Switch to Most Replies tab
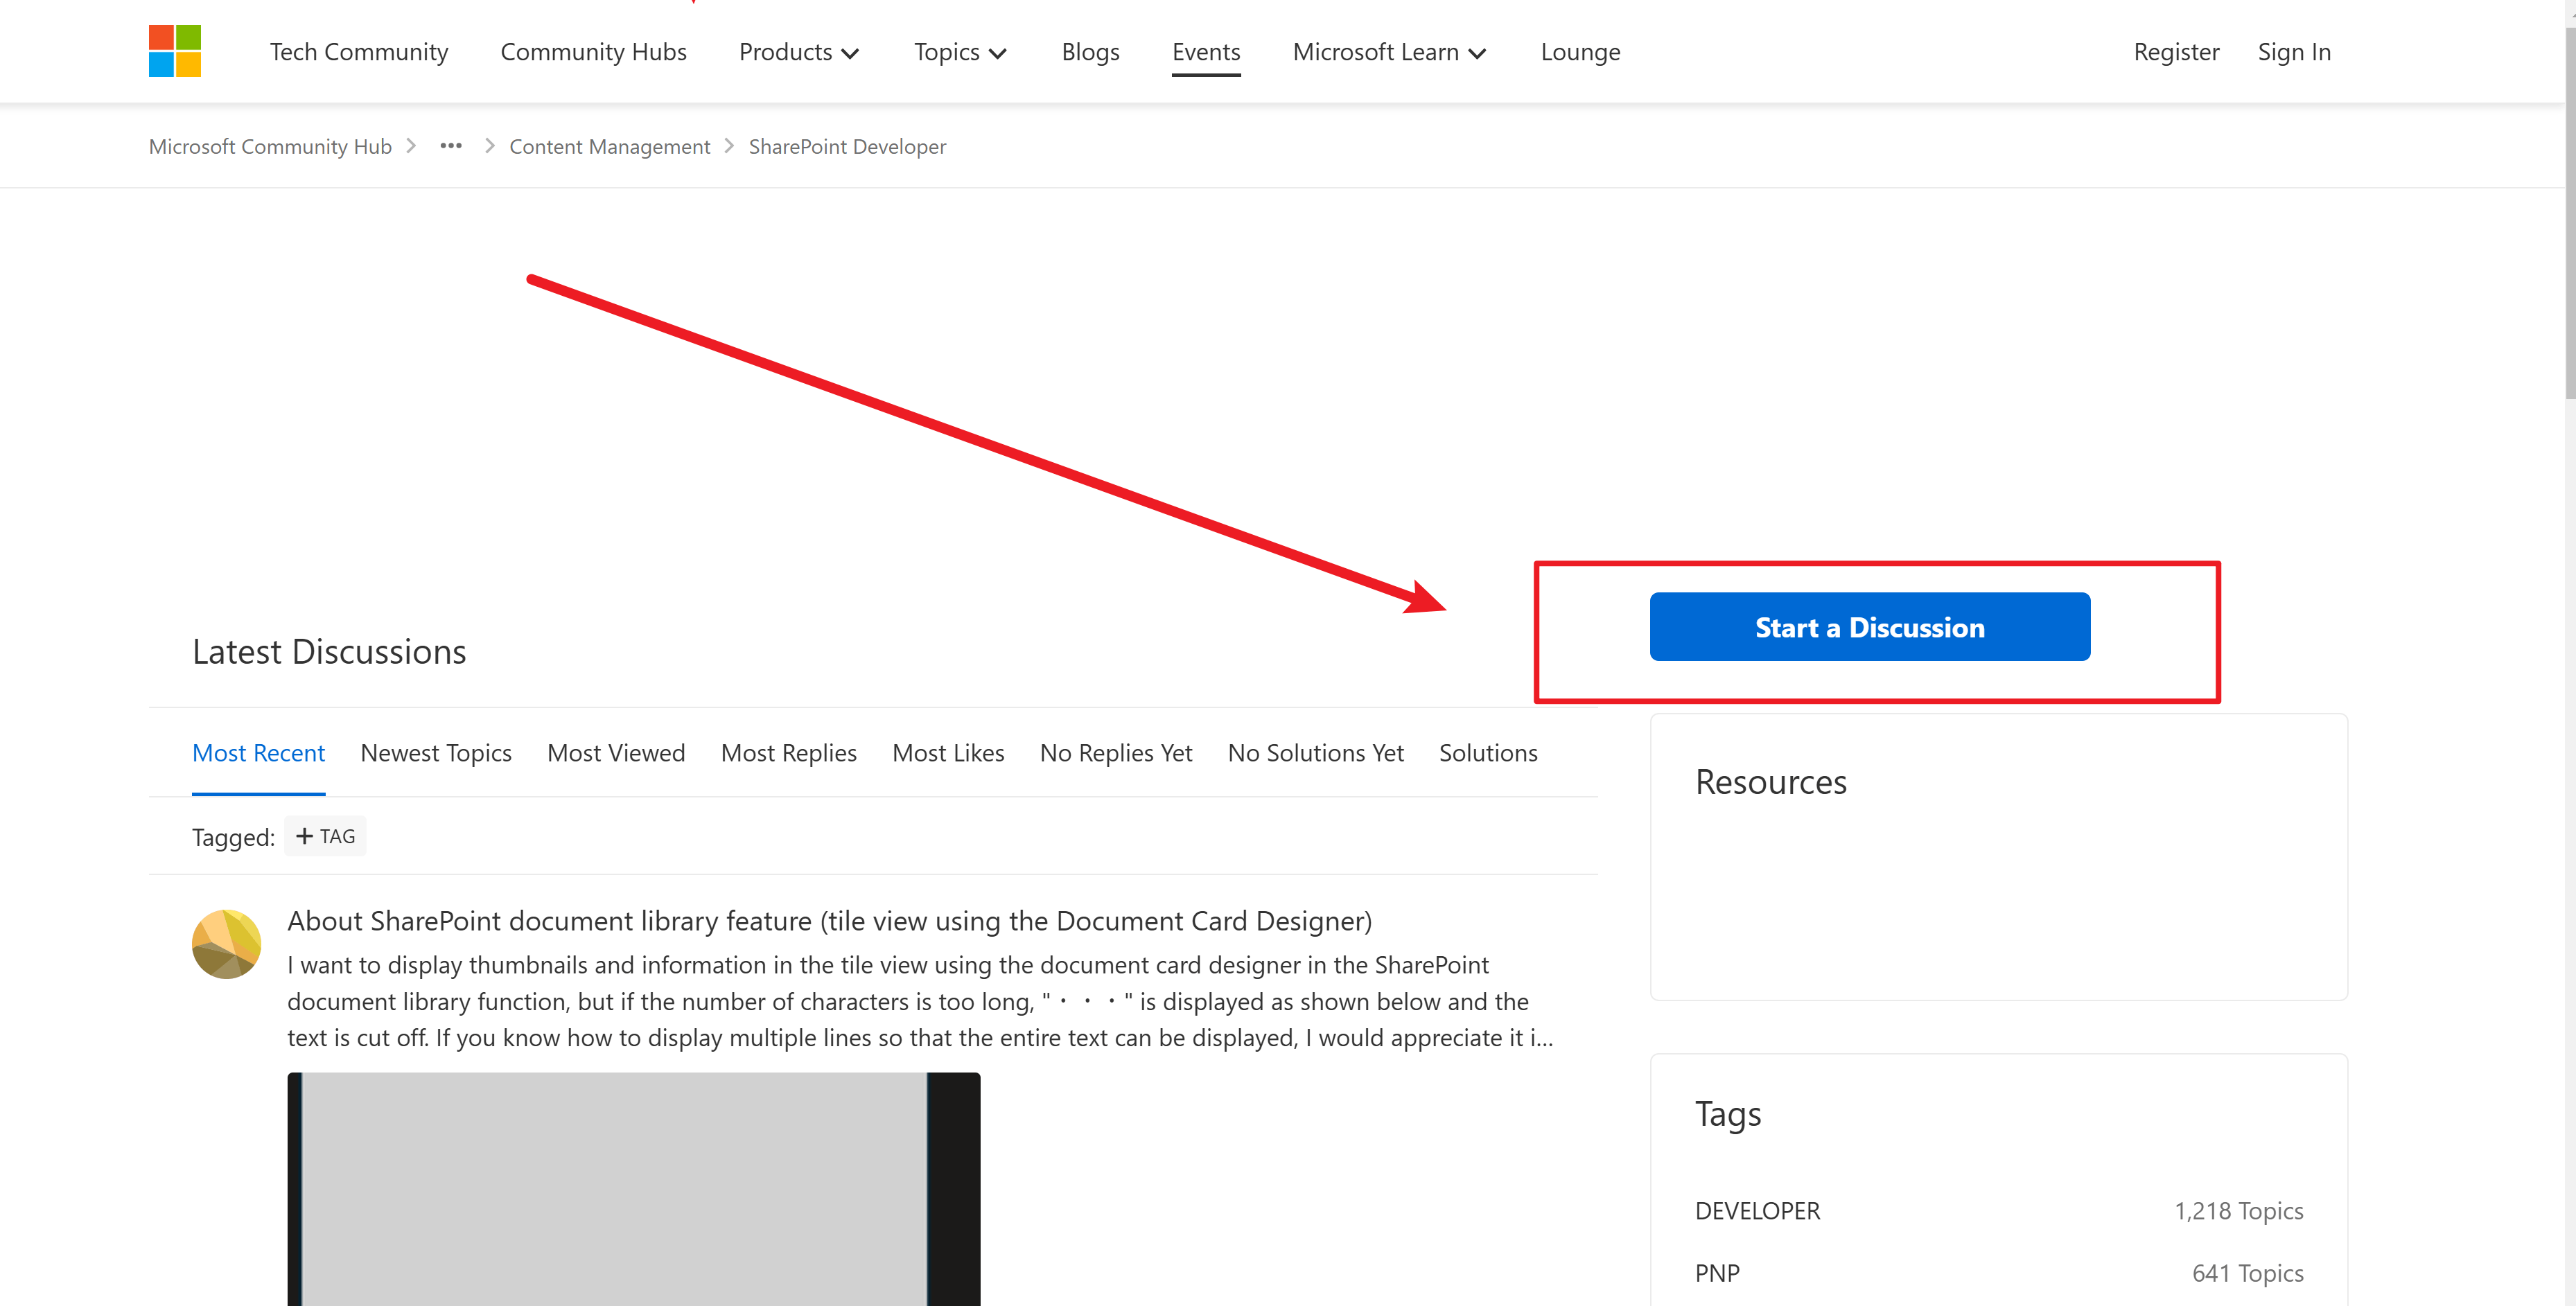This screenshot has width=2576, height=1306. (x=789, y=753)
